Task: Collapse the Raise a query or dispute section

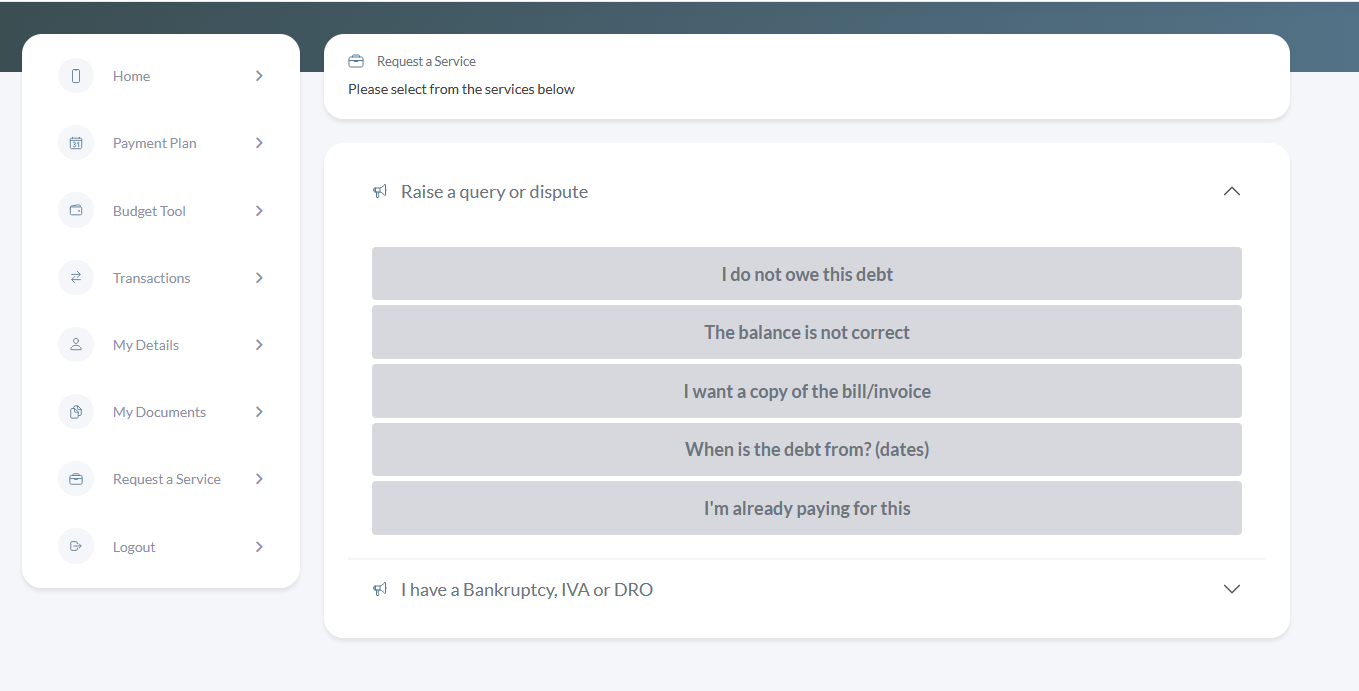Action: click(1231, 191)
